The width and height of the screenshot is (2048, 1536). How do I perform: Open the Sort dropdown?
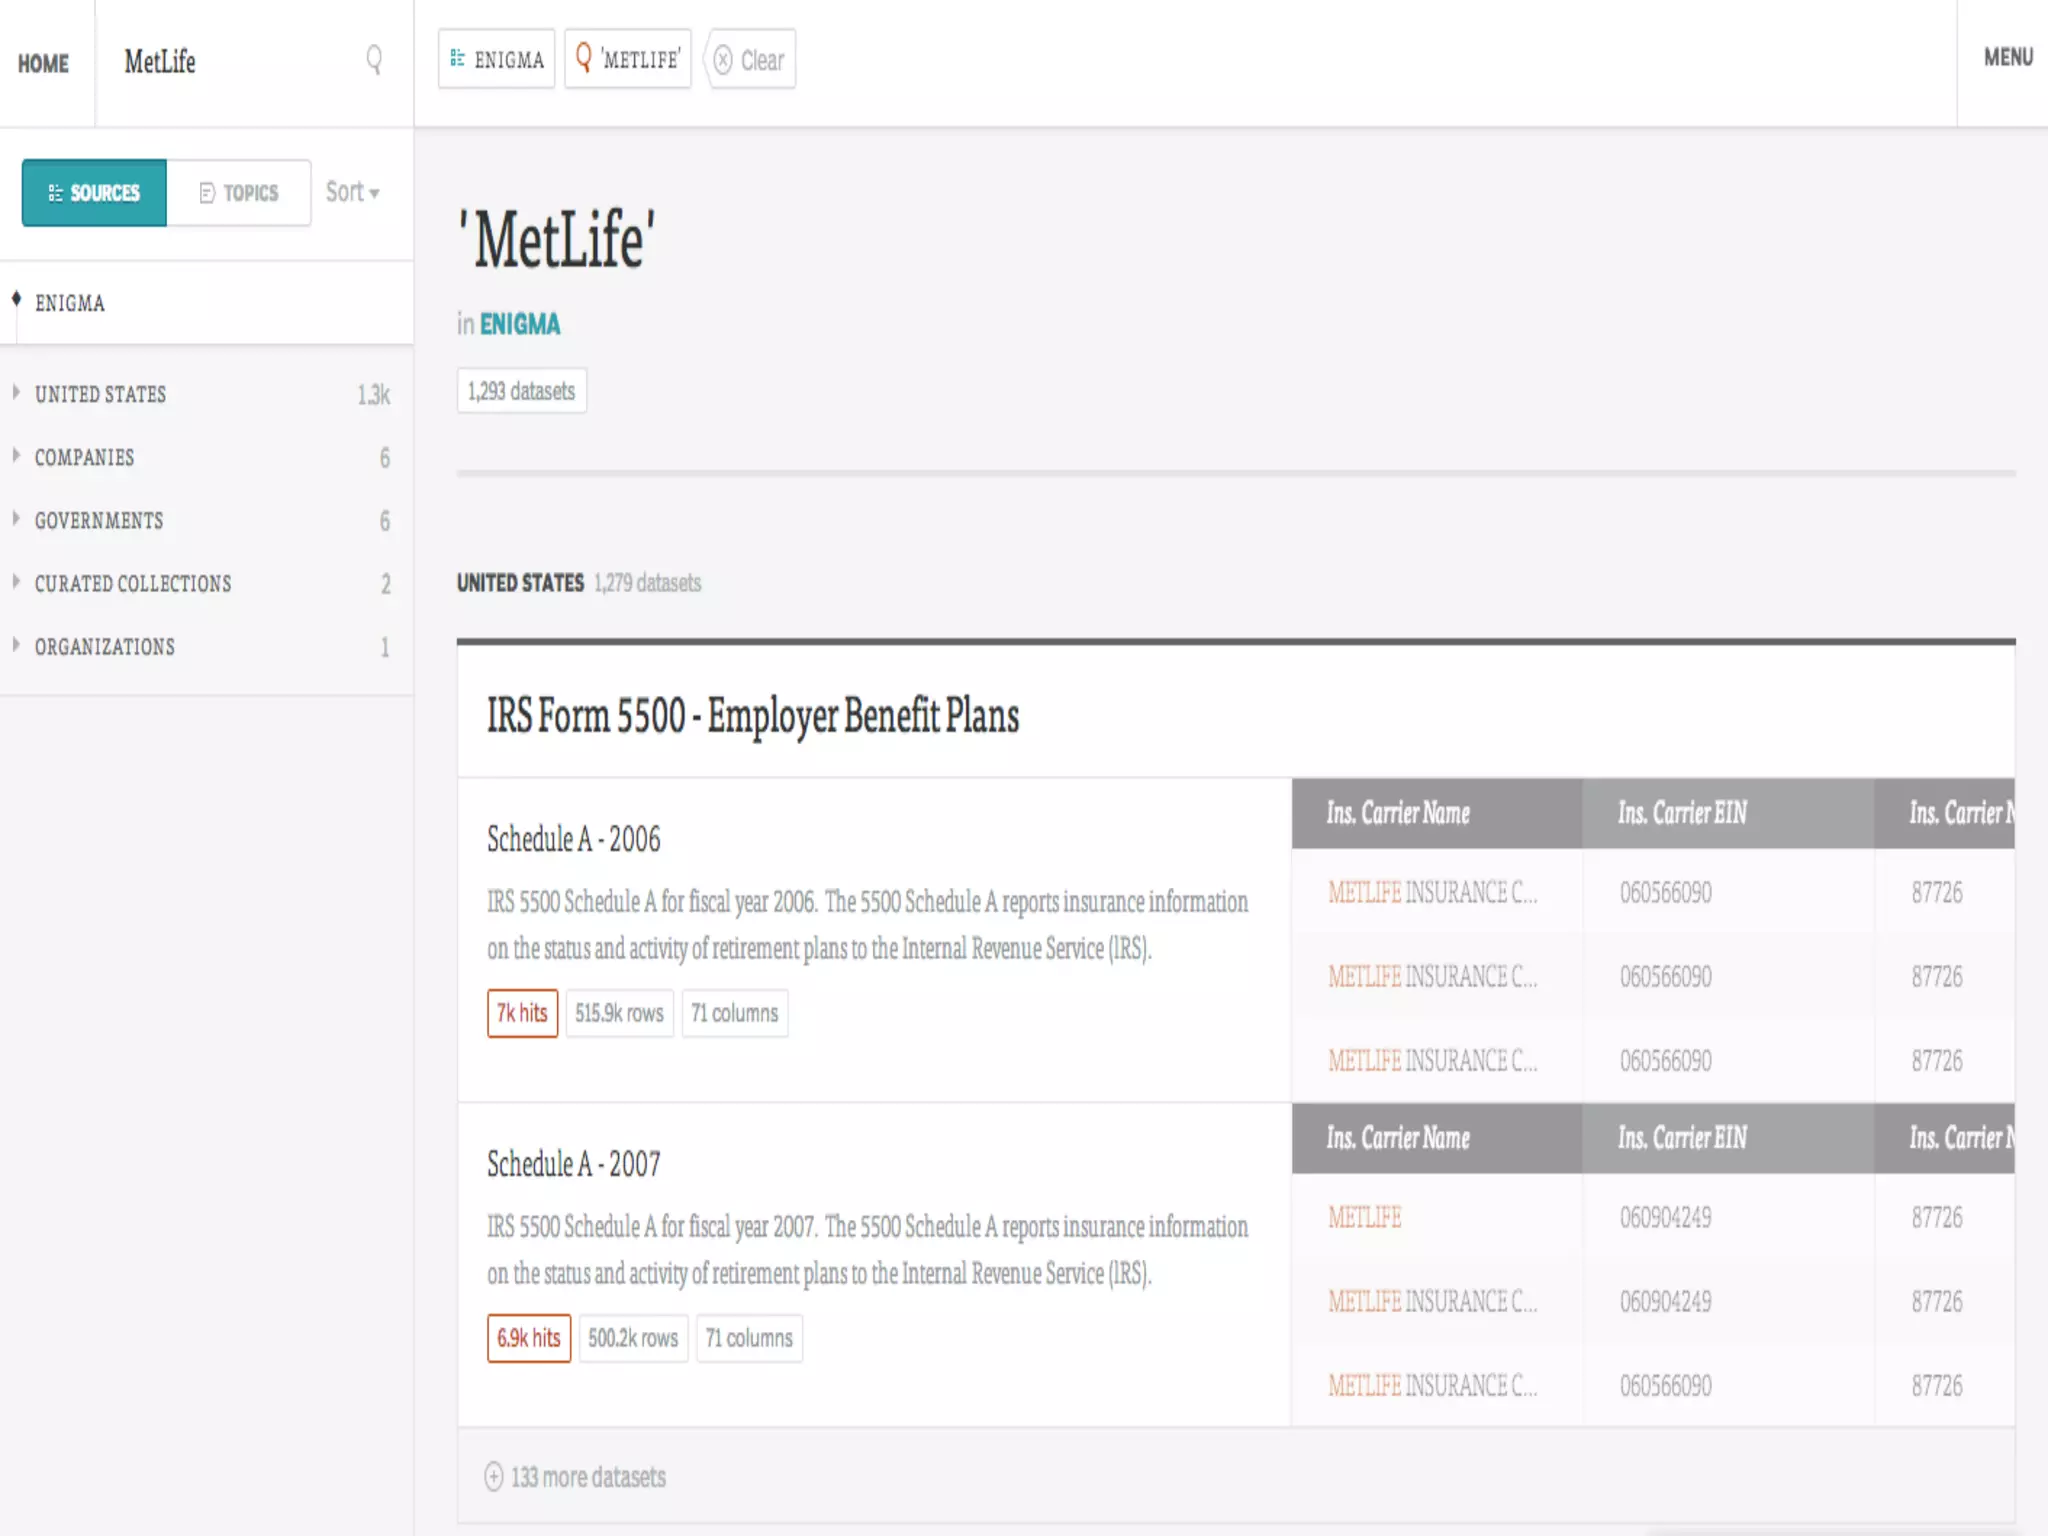(x=352, y=192)
